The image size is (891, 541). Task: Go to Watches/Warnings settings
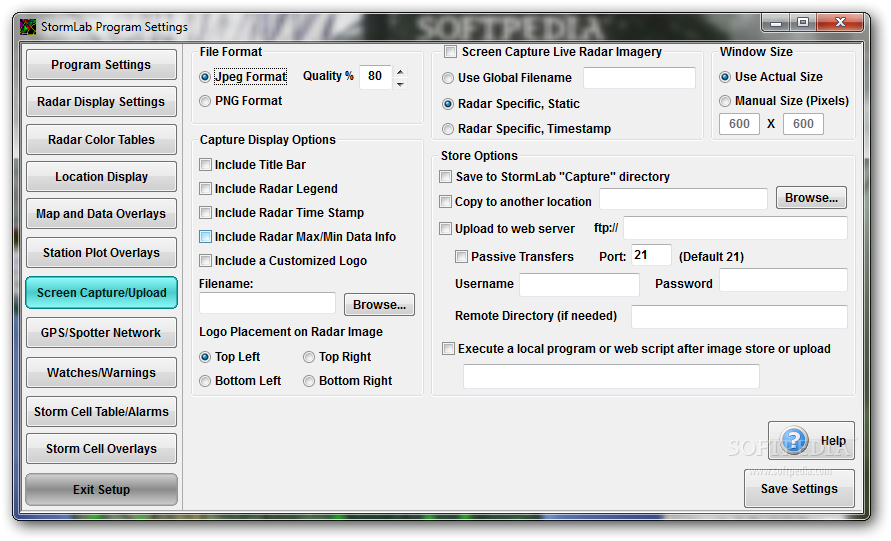(101, 373)
